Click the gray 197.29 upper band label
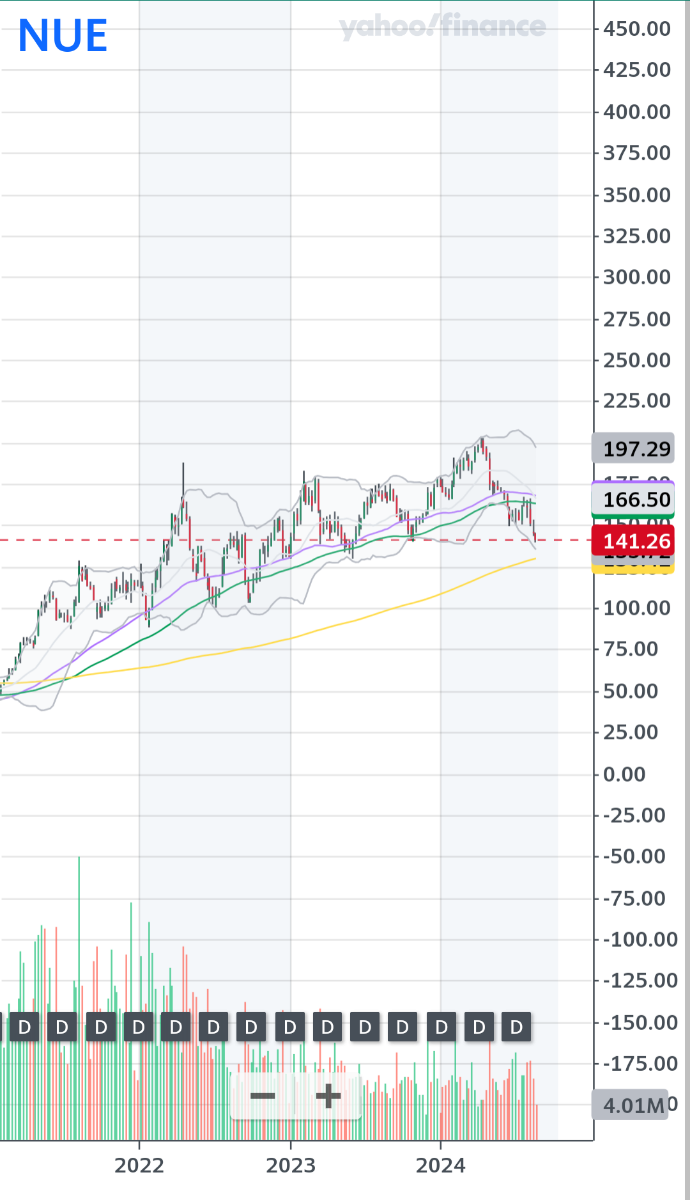Image resolution: width=690 pixels, height=1200 pixels. pyautogui.click(x=632, y=448)
